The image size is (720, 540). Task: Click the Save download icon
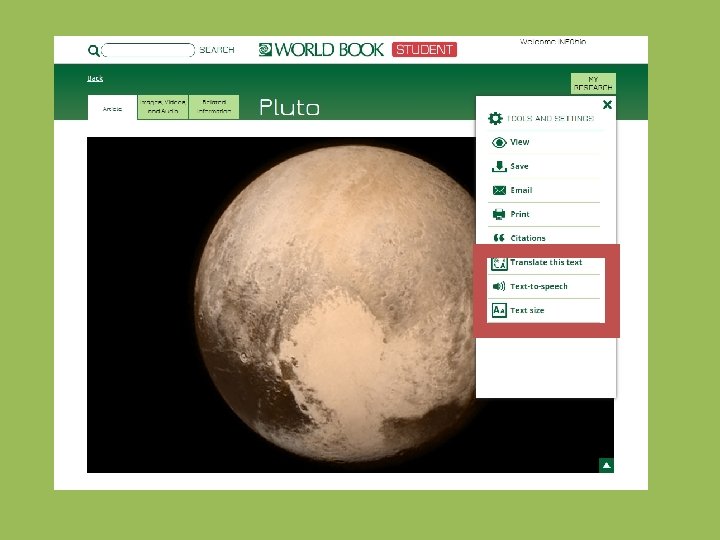point(499,166)
